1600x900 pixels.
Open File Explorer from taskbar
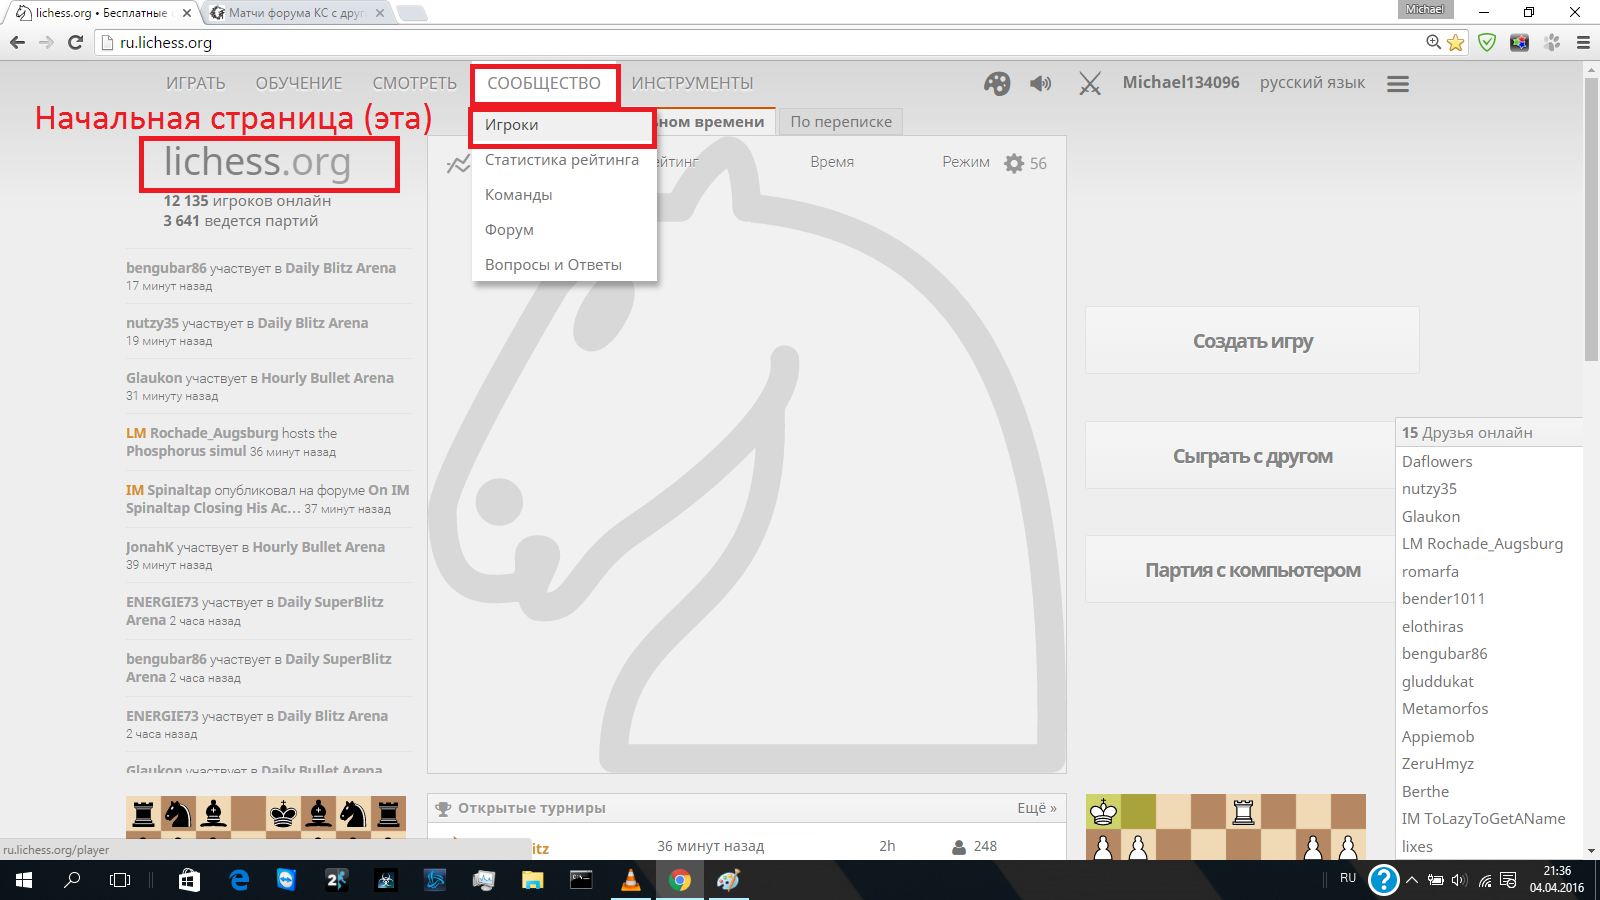click(532, 880)
